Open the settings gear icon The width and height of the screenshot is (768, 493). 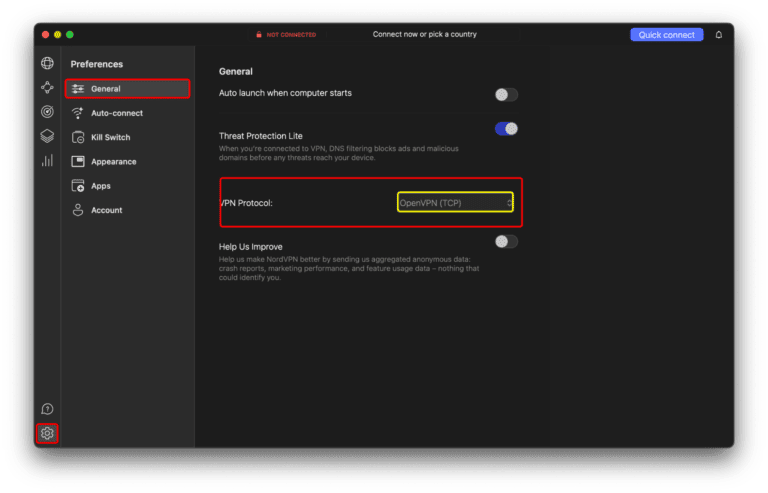click(48, 433)
